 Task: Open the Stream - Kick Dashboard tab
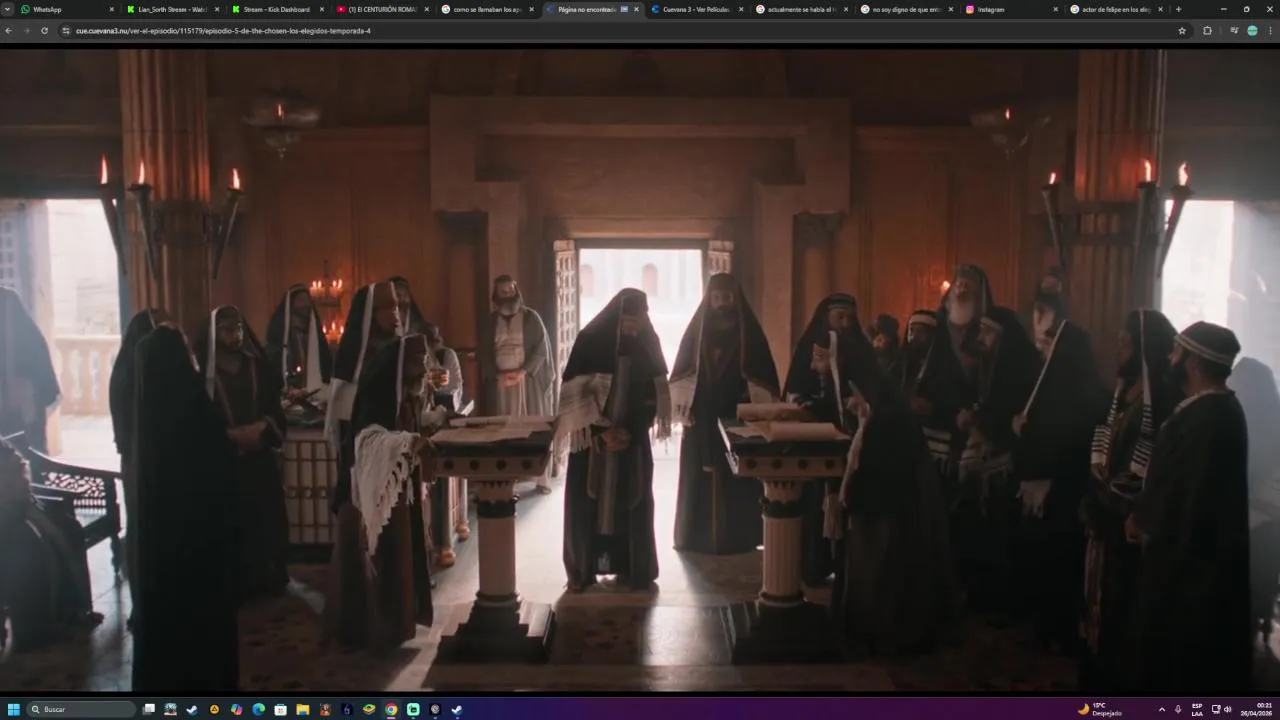pyautogui.click(x=277, y=9)
